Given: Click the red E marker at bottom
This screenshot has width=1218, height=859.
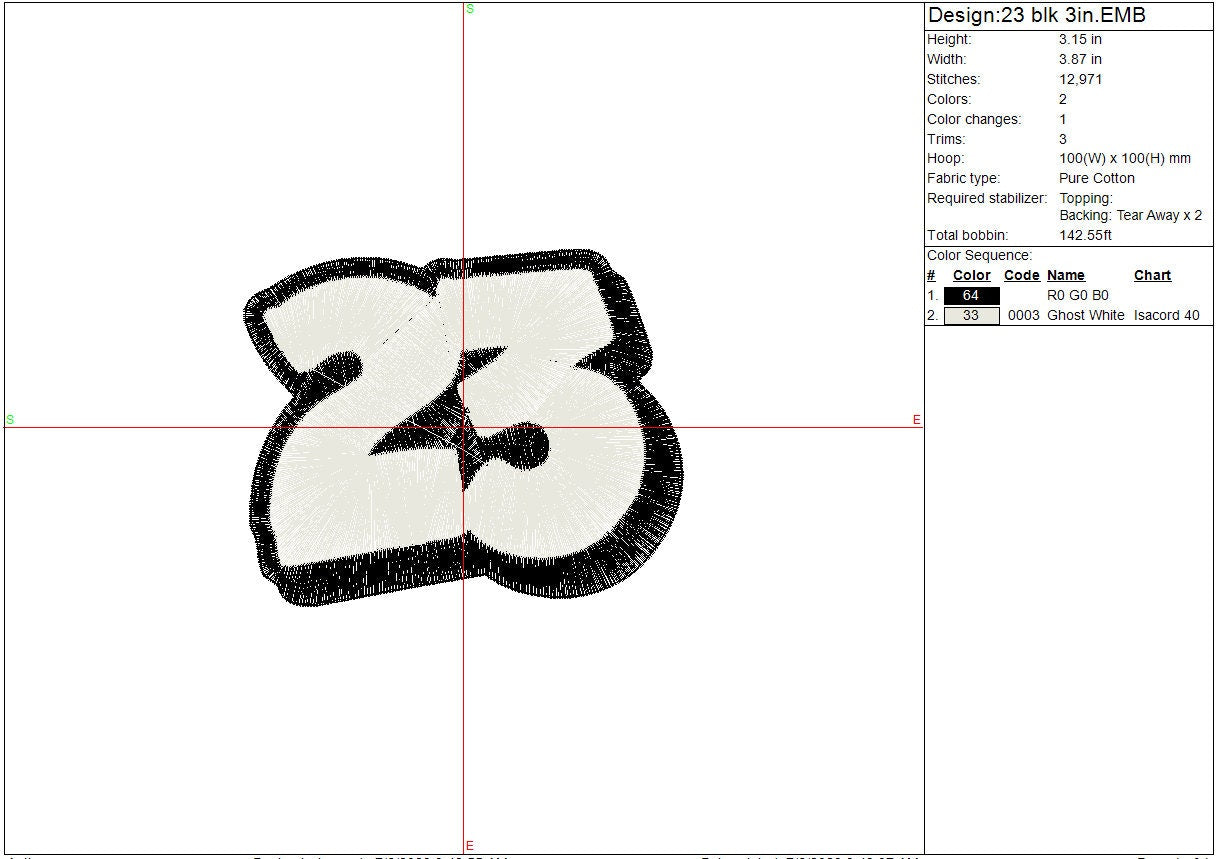Looking at the screenshot, I should (x=470, y=846).
